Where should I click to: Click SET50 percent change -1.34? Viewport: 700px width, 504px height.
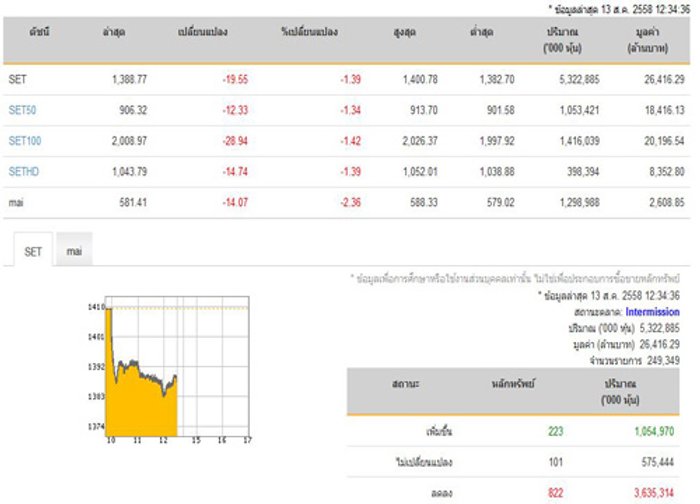tap(350, 110)
